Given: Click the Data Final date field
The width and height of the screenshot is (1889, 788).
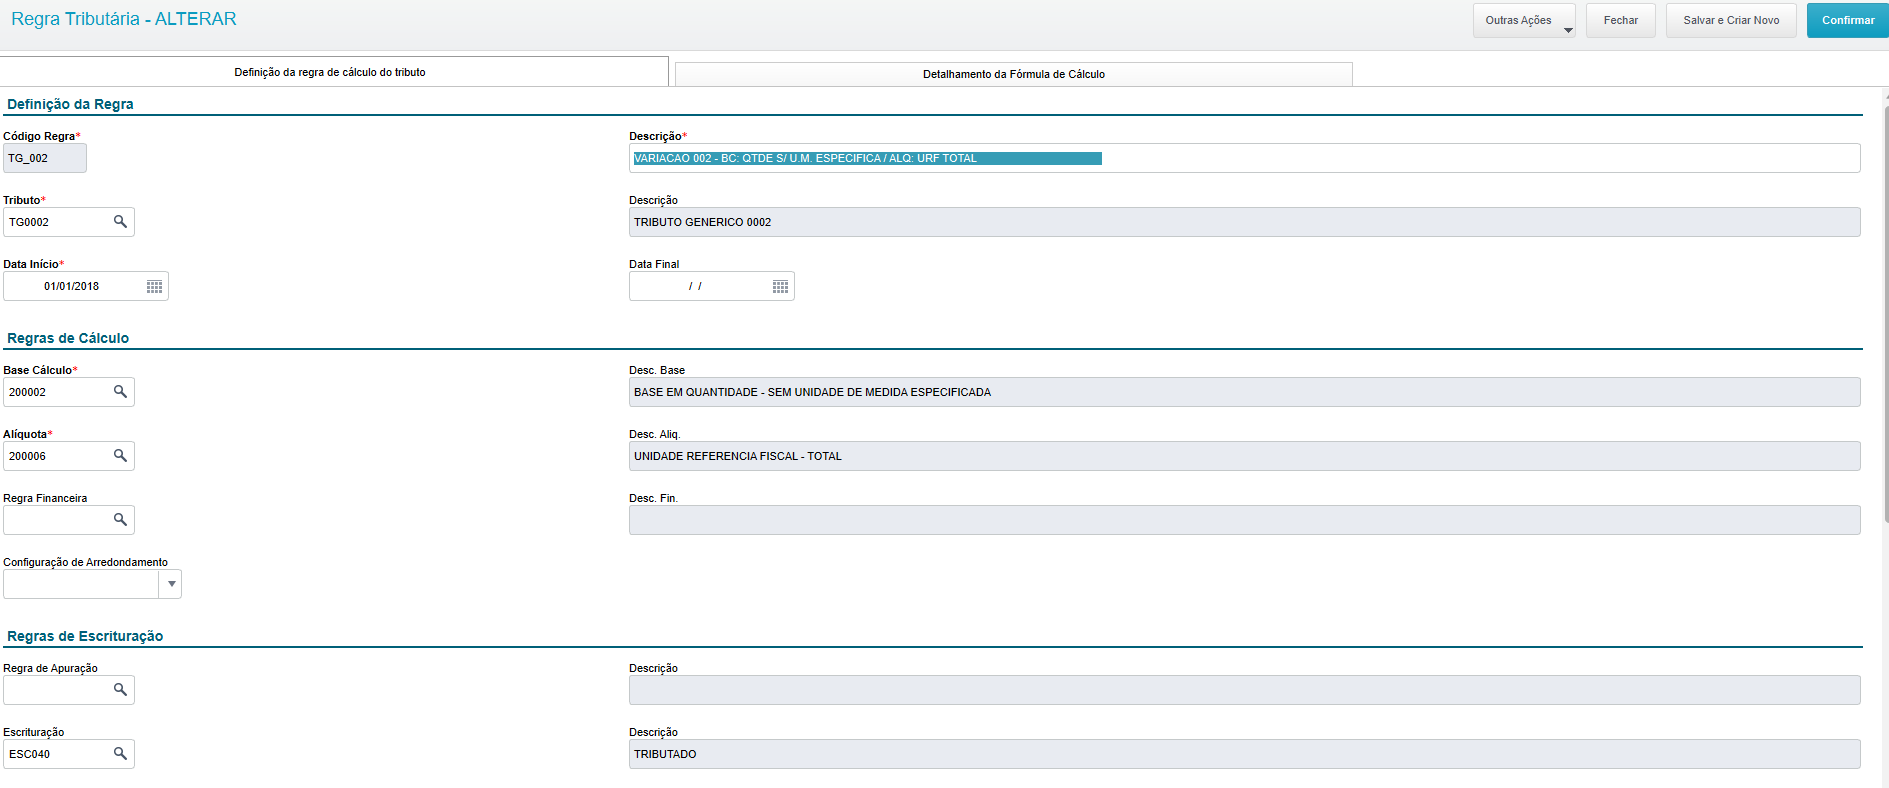Looking at the screenshot, I should tap(697, 287).
